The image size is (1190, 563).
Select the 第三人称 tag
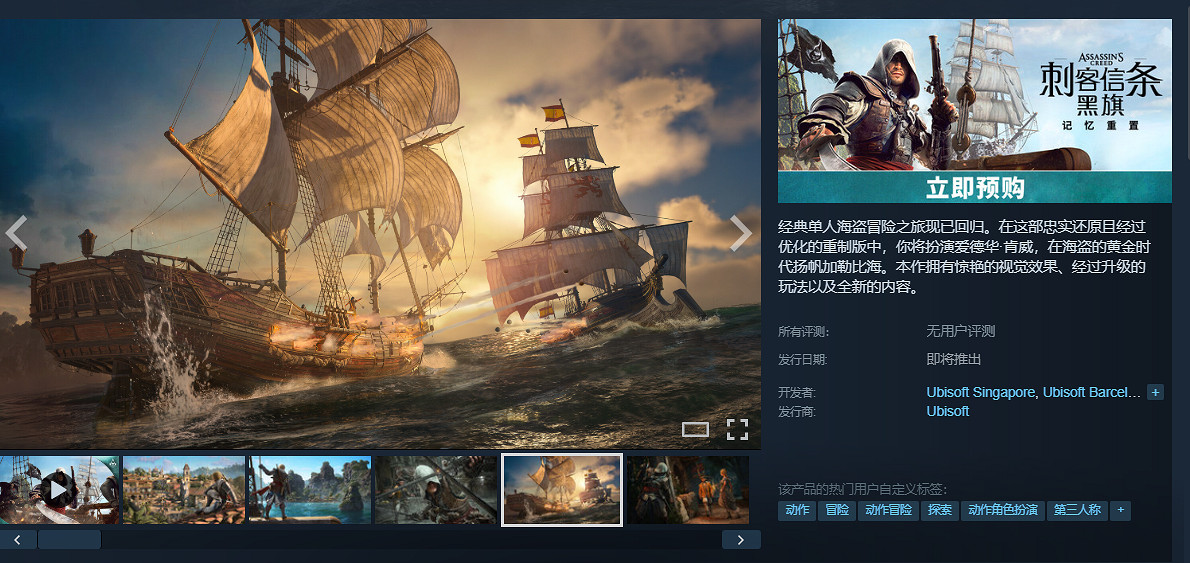point(1078,510)
